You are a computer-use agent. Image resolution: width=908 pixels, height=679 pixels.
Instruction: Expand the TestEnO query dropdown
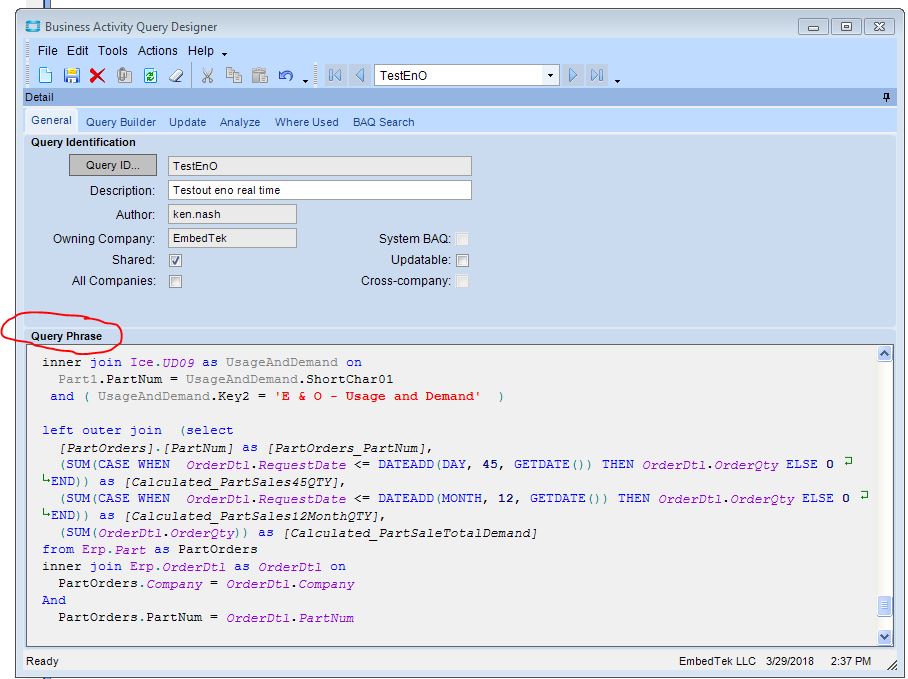pyautogui.click(x=550, y=75)
